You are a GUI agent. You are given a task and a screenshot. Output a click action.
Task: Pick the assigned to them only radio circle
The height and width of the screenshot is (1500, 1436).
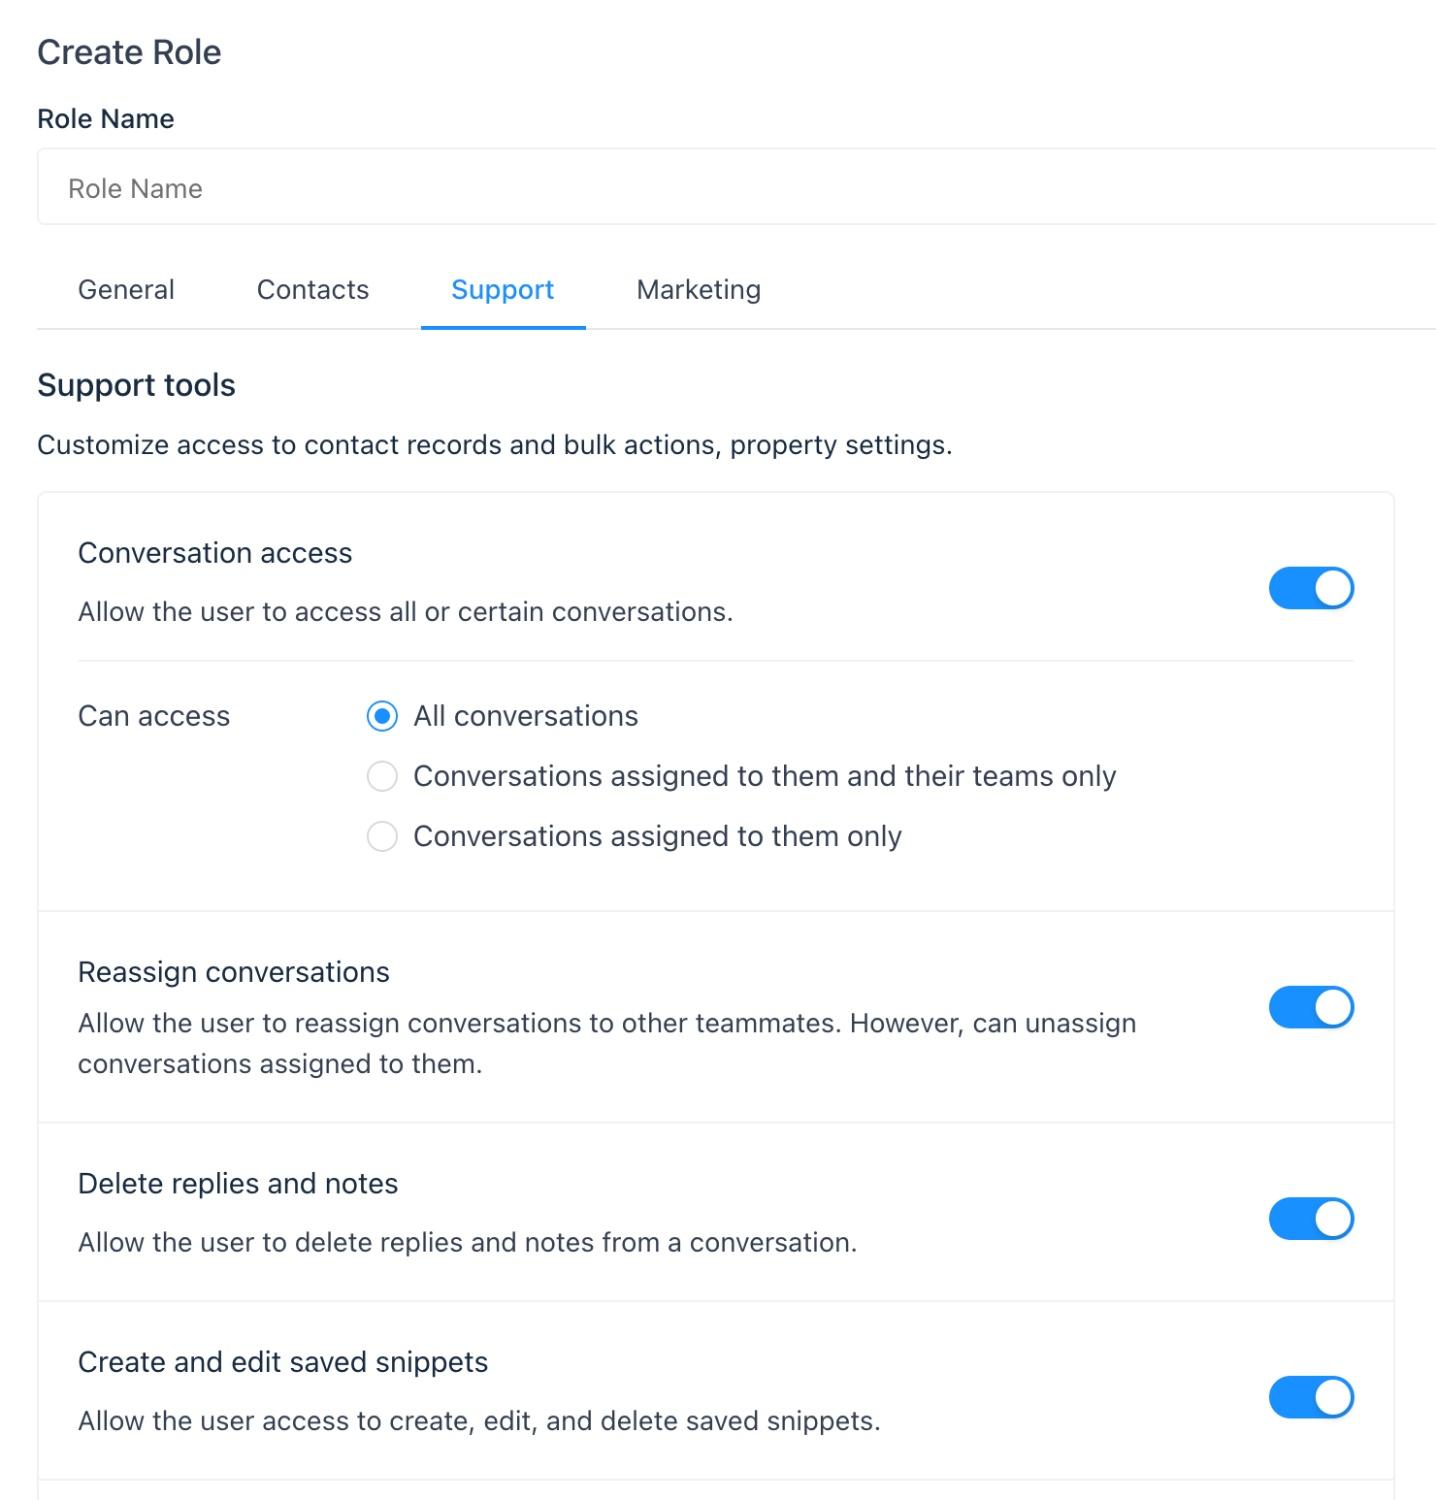click(x=382, y=836)
